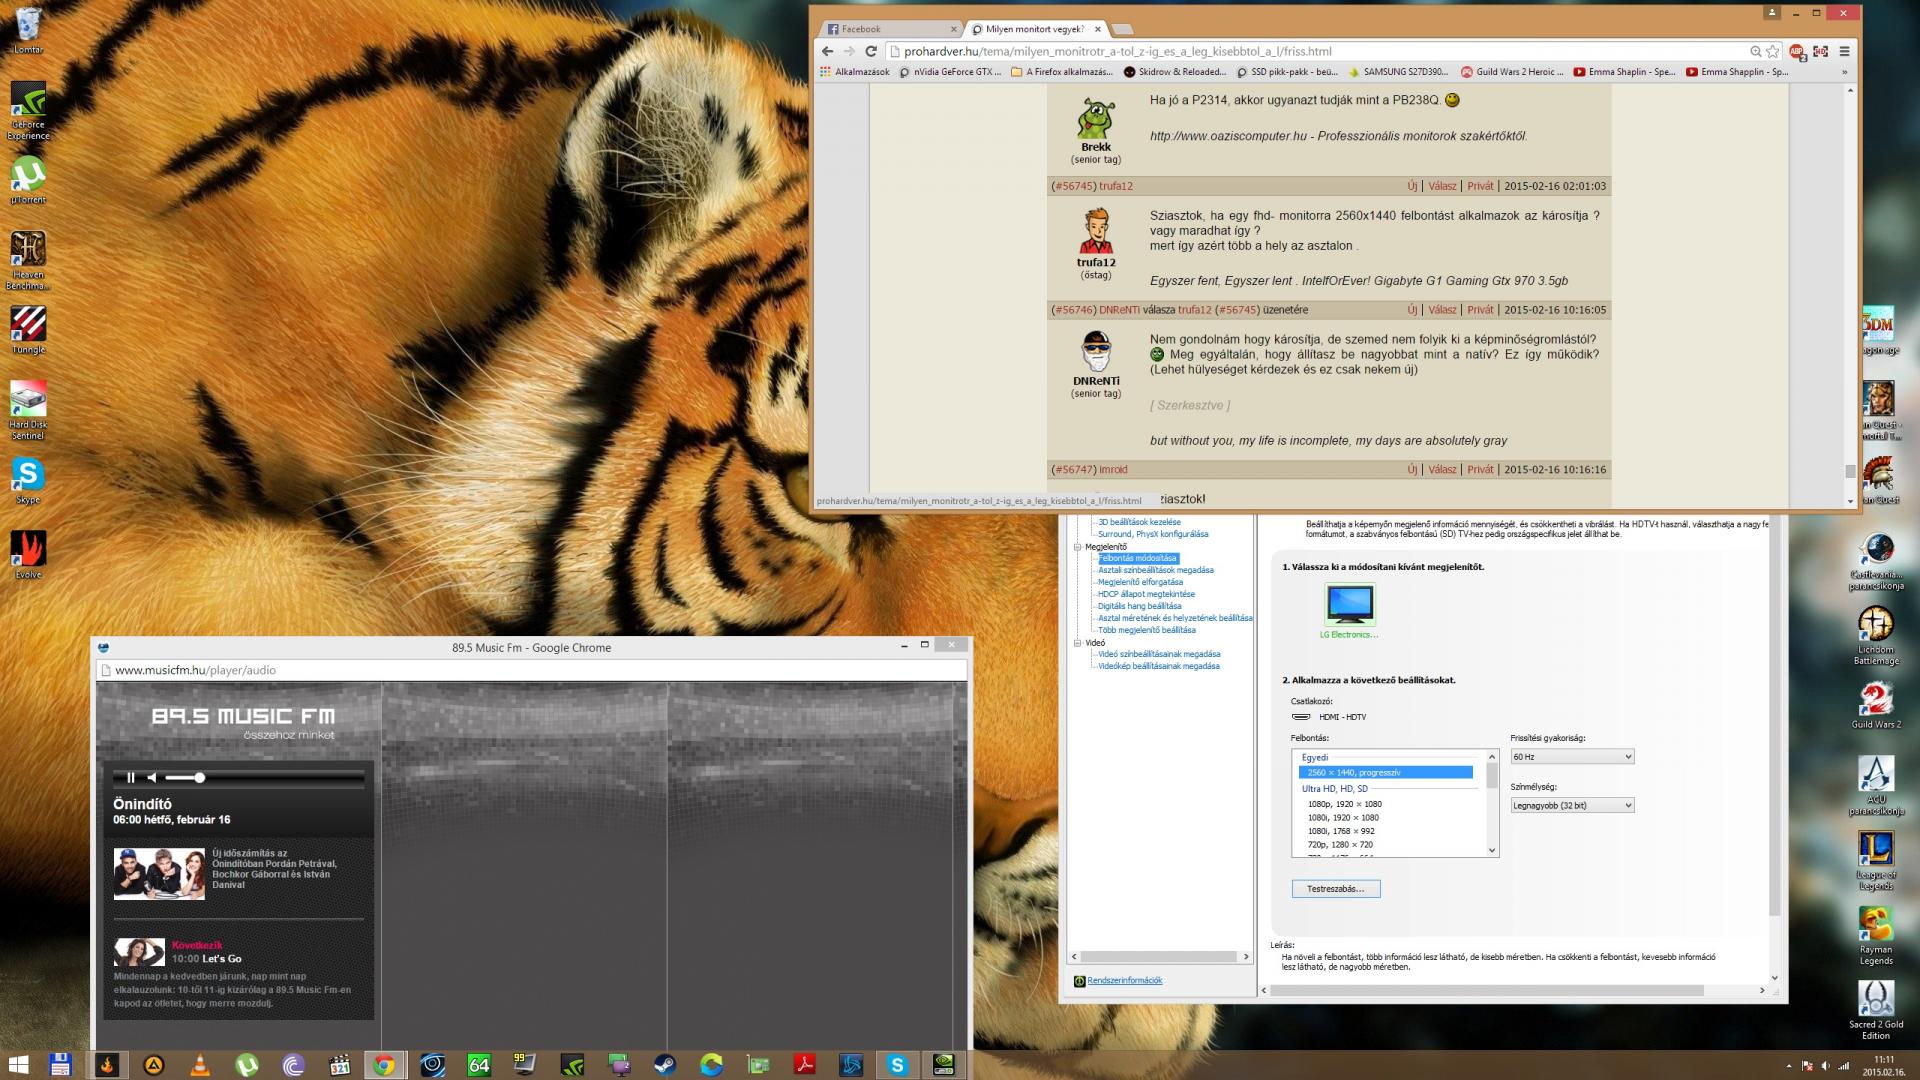
Task: Adjust the Music FM volume slider
Action: pos(199,777)
